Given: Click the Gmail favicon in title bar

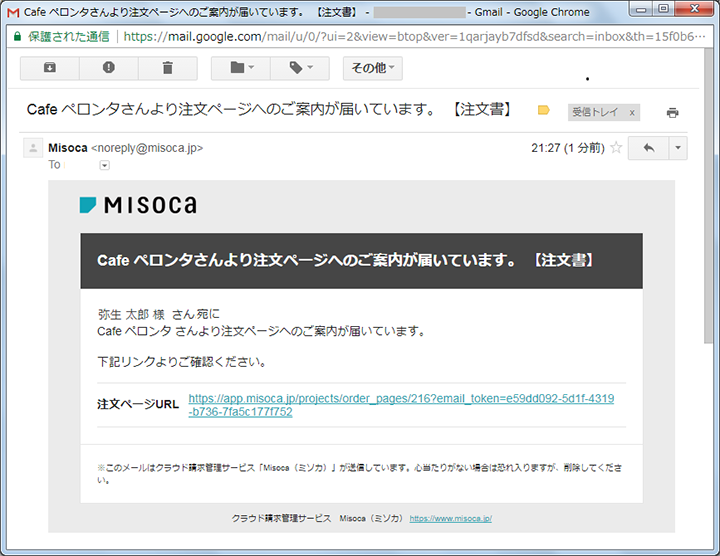Looking at the screenshot, I should click(x=14, y=12).
